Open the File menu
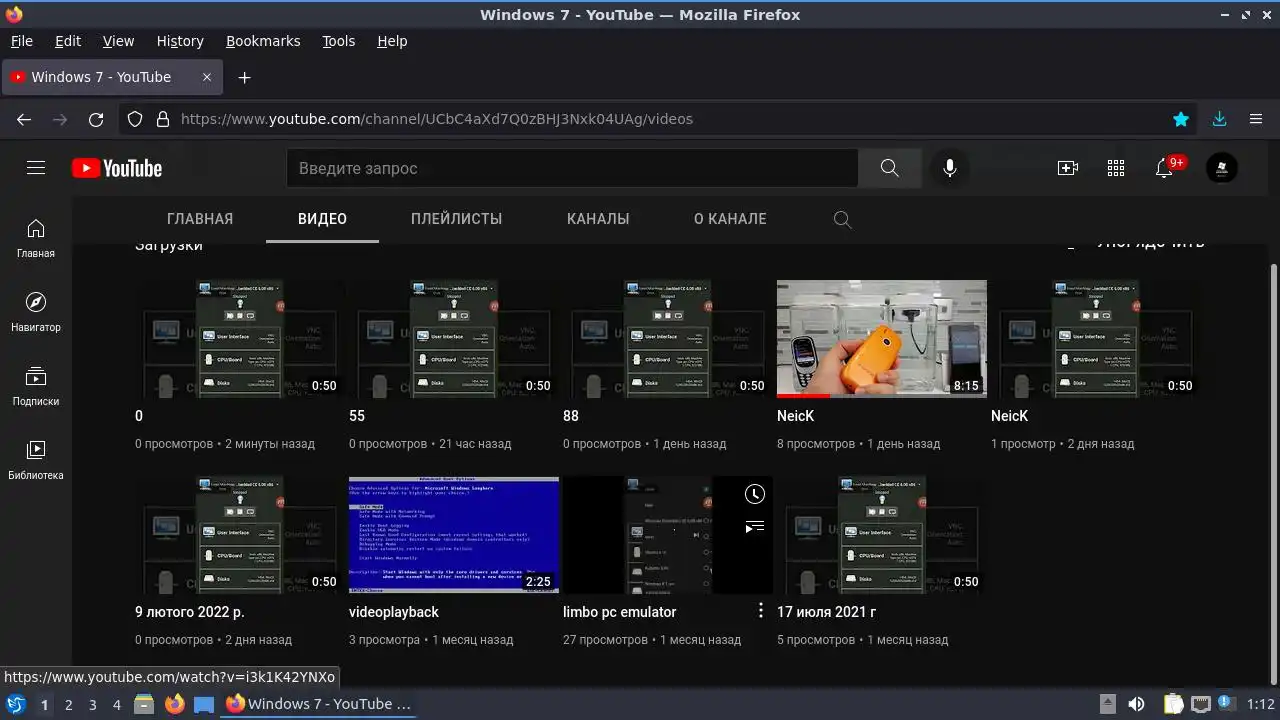The height and width of the screenshot is (720, 1280). pyautogui.click(x=21, y=41)
